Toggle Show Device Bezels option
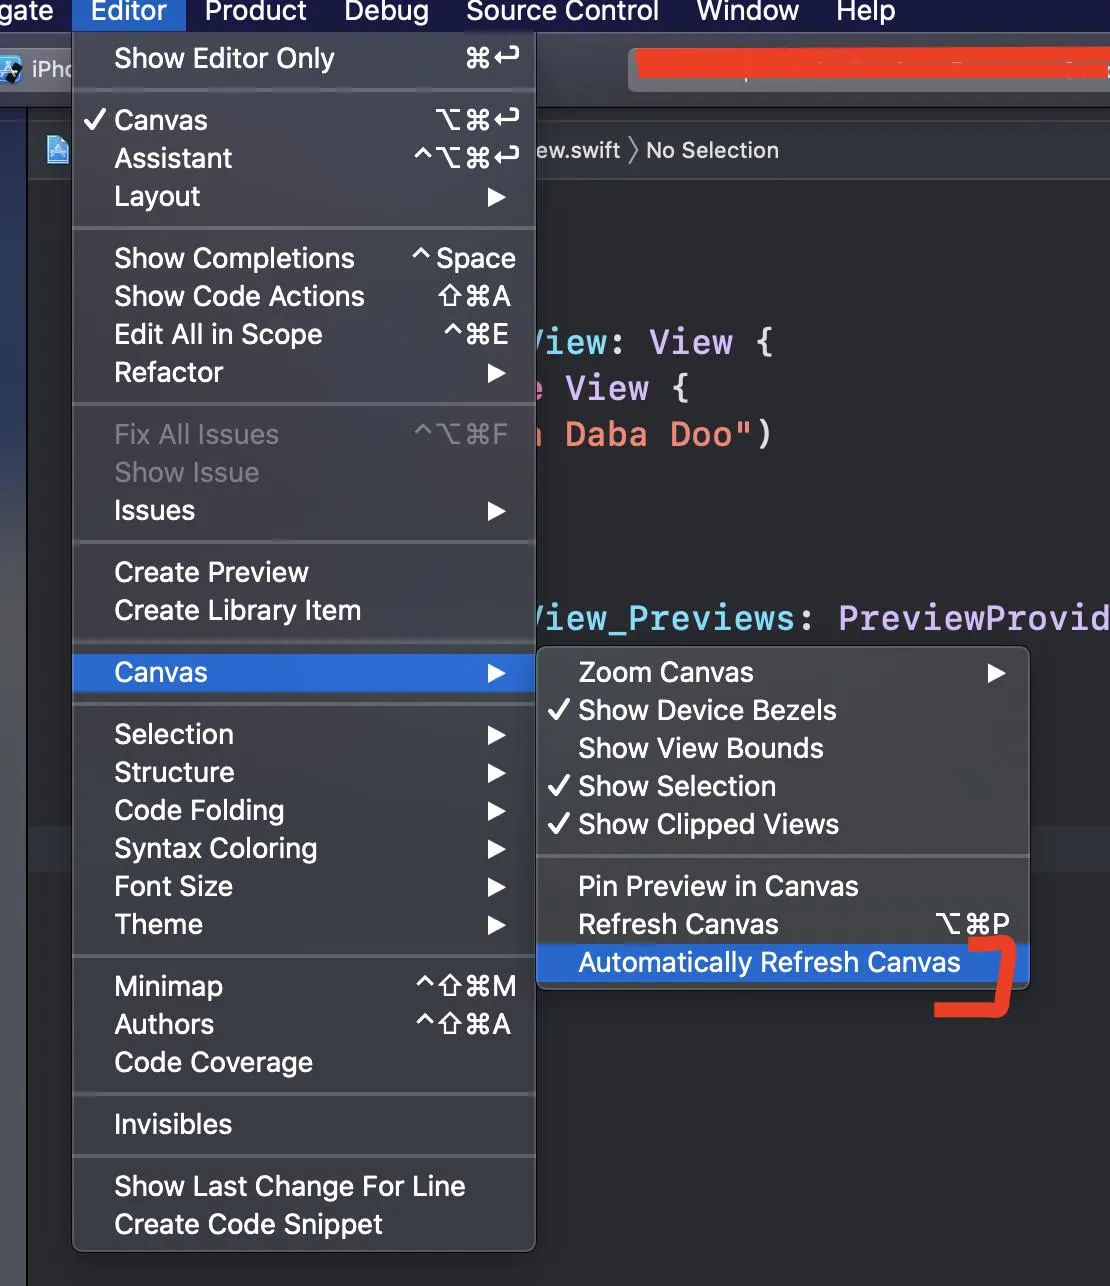 (x=706, y=710)
